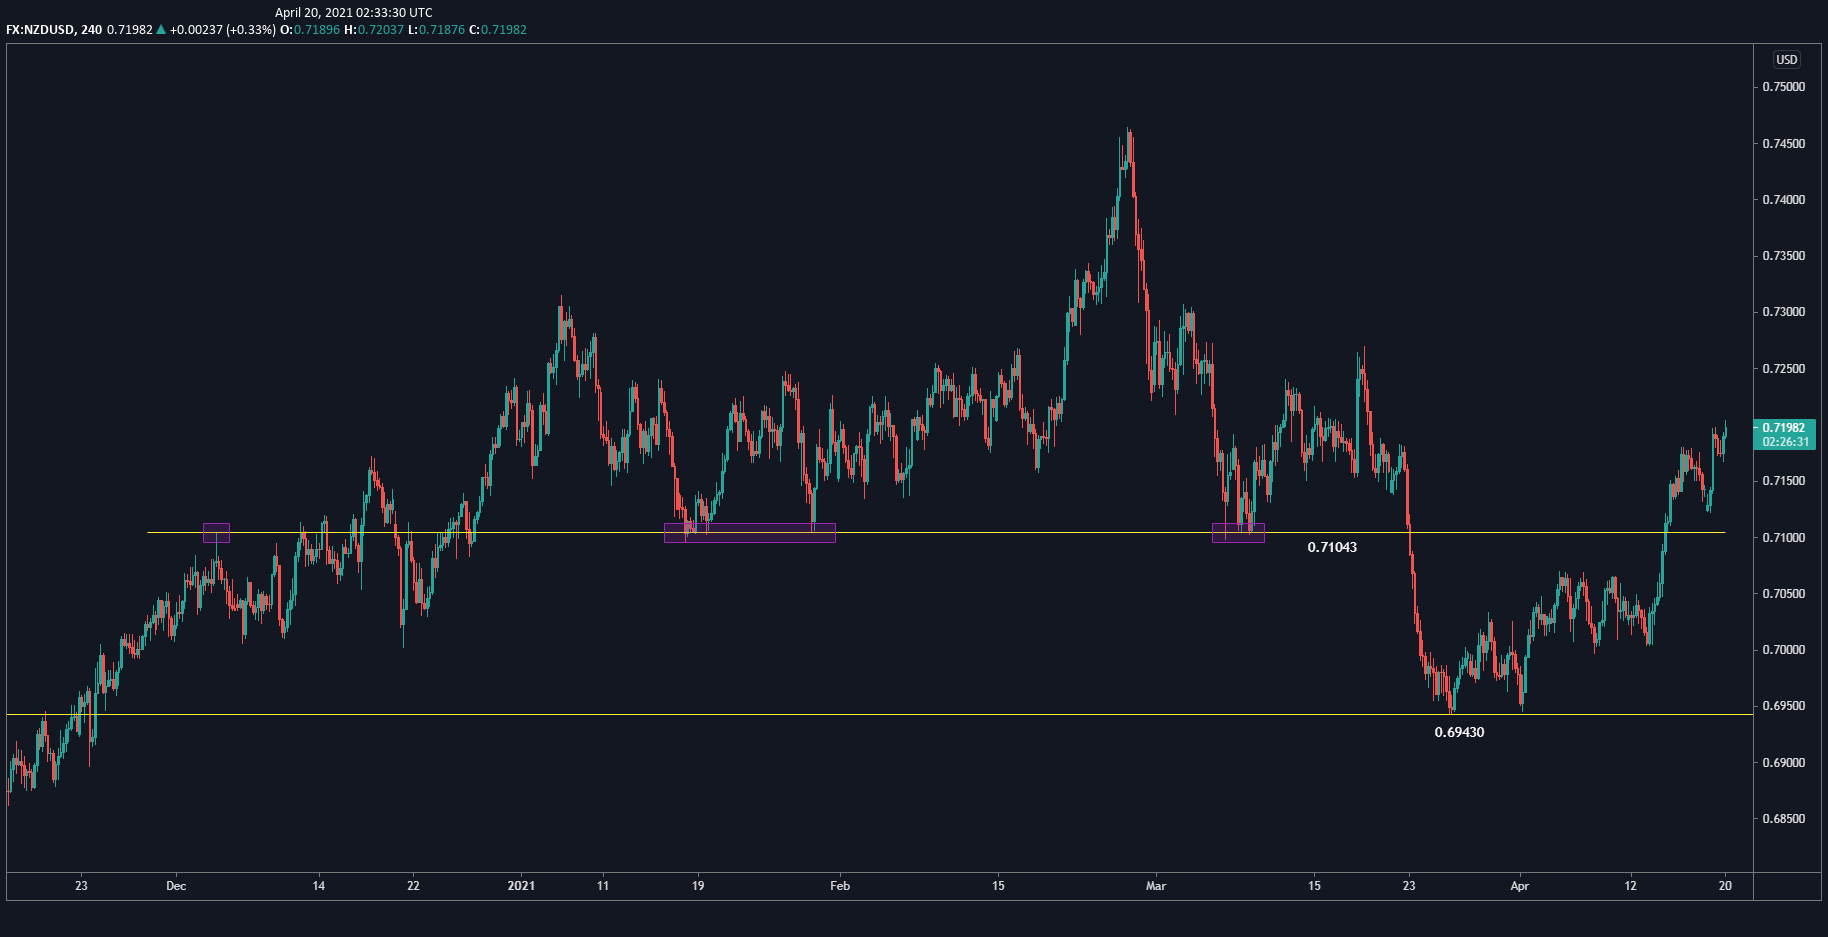Select the purple rectangle drawn near early March
Screen dimensions: 1828x937
point(1239,535)
